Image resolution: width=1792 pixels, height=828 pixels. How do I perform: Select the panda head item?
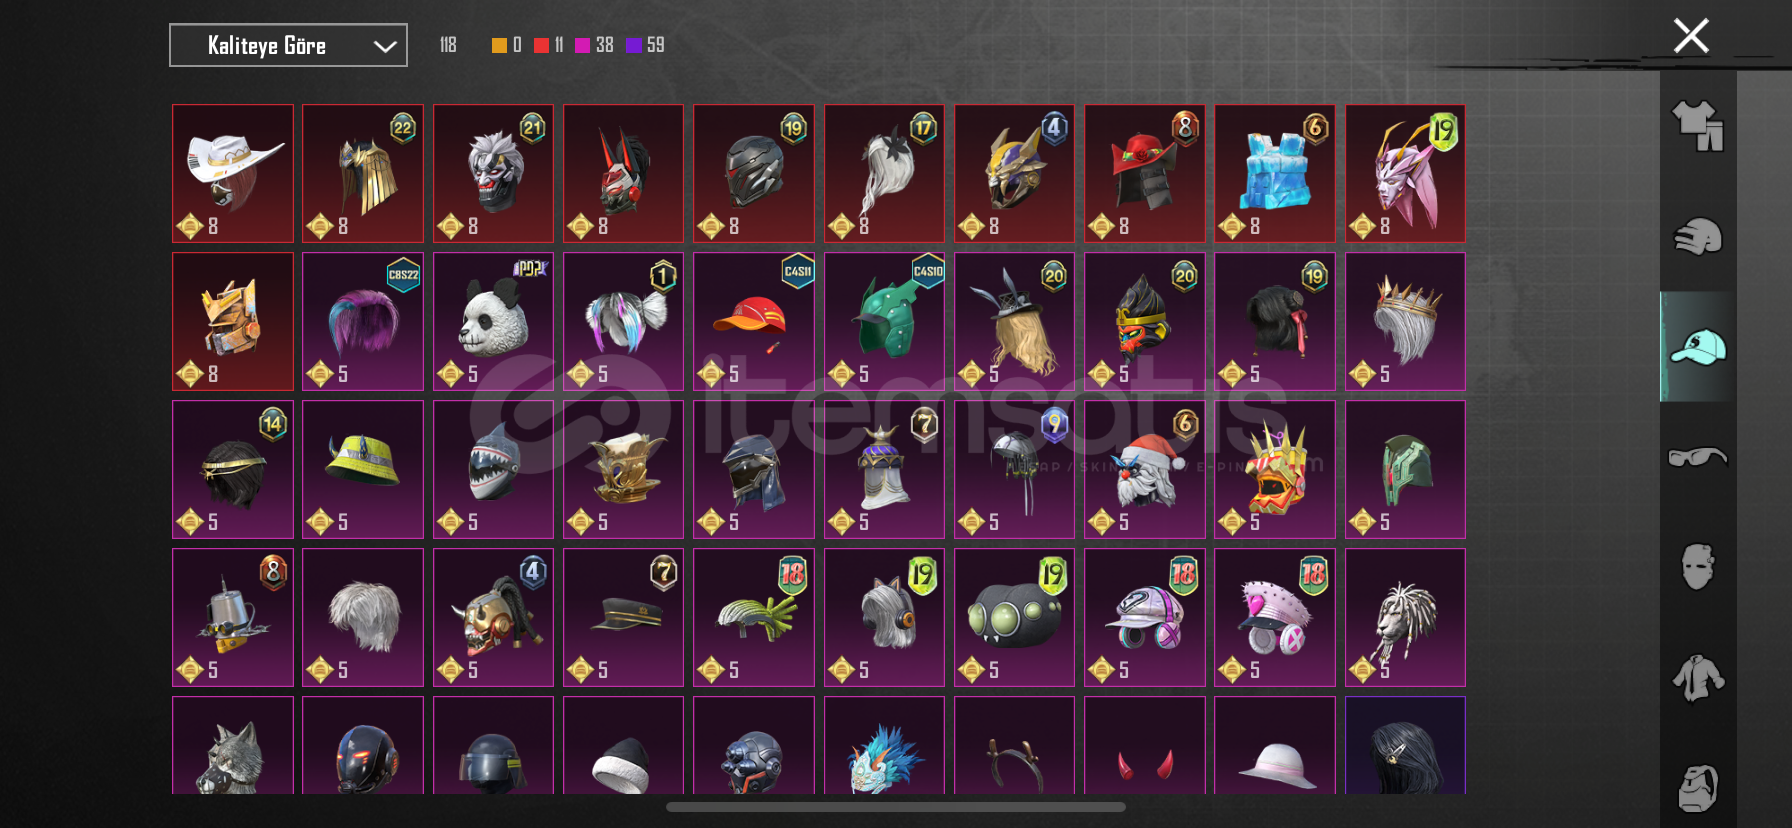(x=493, y=321)
